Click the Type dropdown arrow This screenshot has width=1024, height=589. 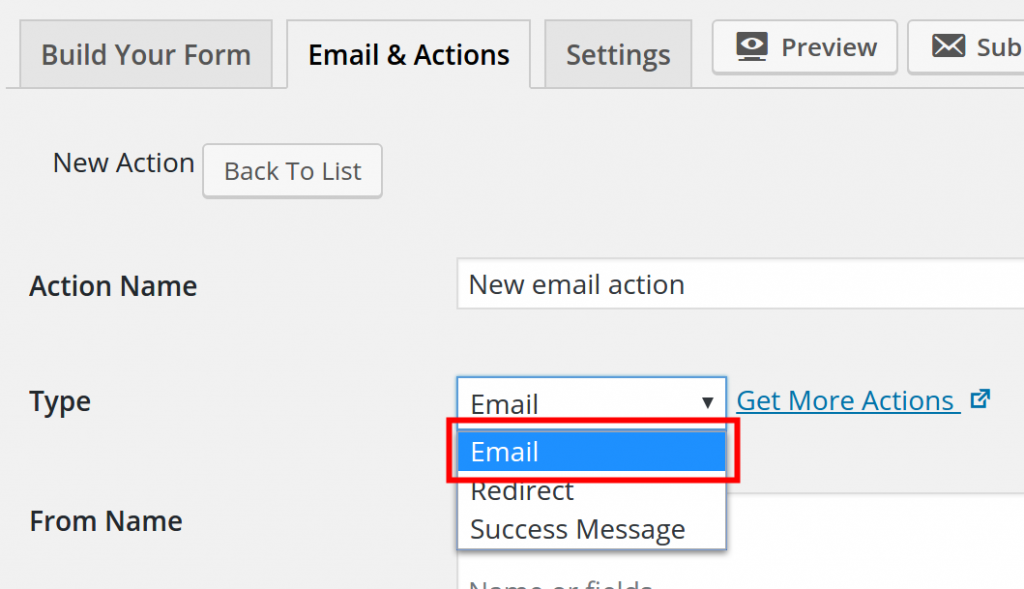707,403
